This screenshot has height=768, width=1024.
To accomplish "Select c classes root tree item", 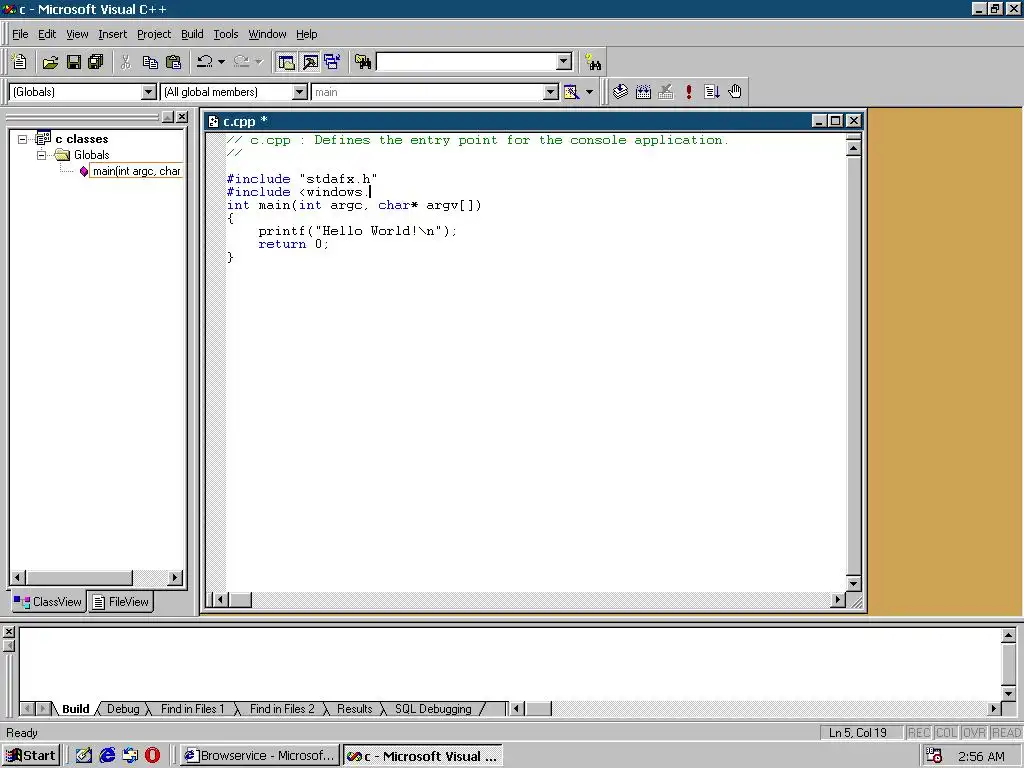I will point(82,139).
